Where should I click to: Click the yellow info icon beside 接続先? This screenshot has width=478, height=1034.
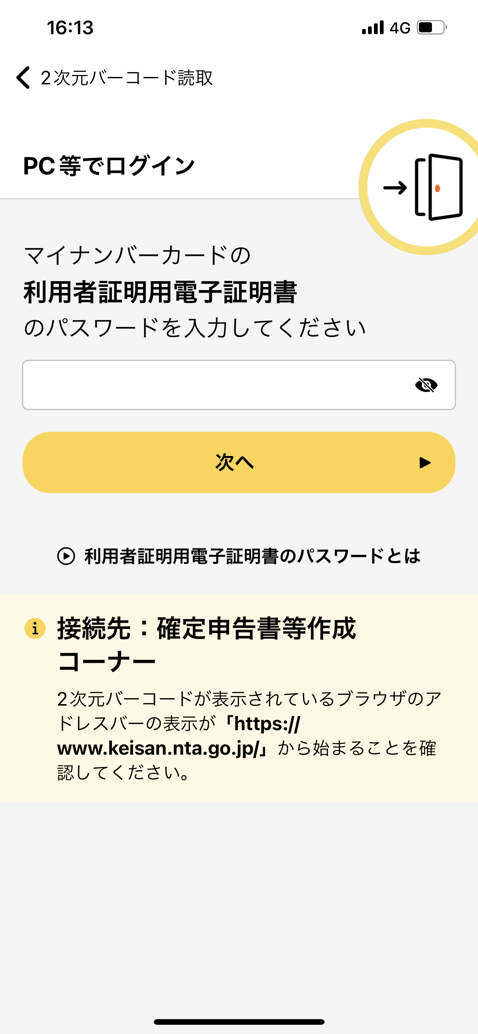click(x=34, y=629)
